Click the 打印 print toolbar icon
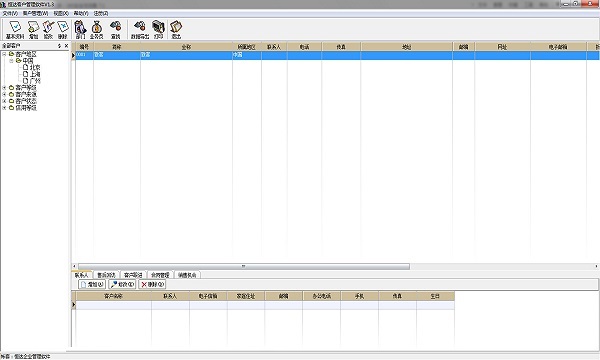 158,30
